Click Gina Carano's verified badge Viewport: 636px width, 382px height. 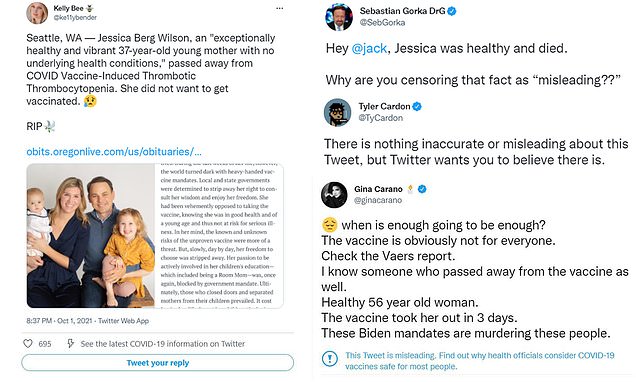click(422, 189)
